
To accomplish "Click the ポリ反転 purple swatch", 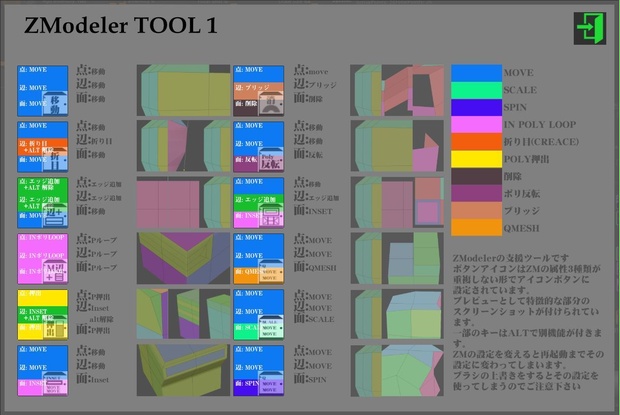I will 476,194.
